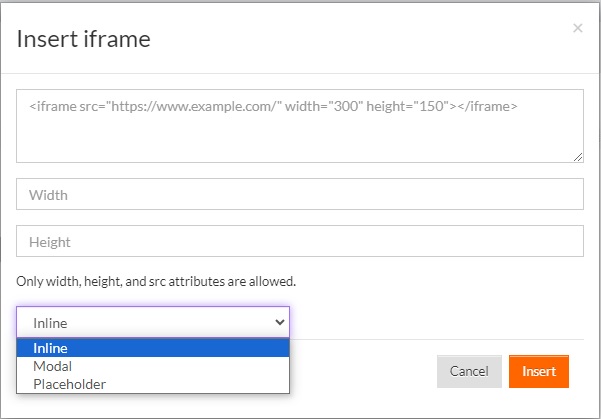Focus the Height input field

click(300, 241)
